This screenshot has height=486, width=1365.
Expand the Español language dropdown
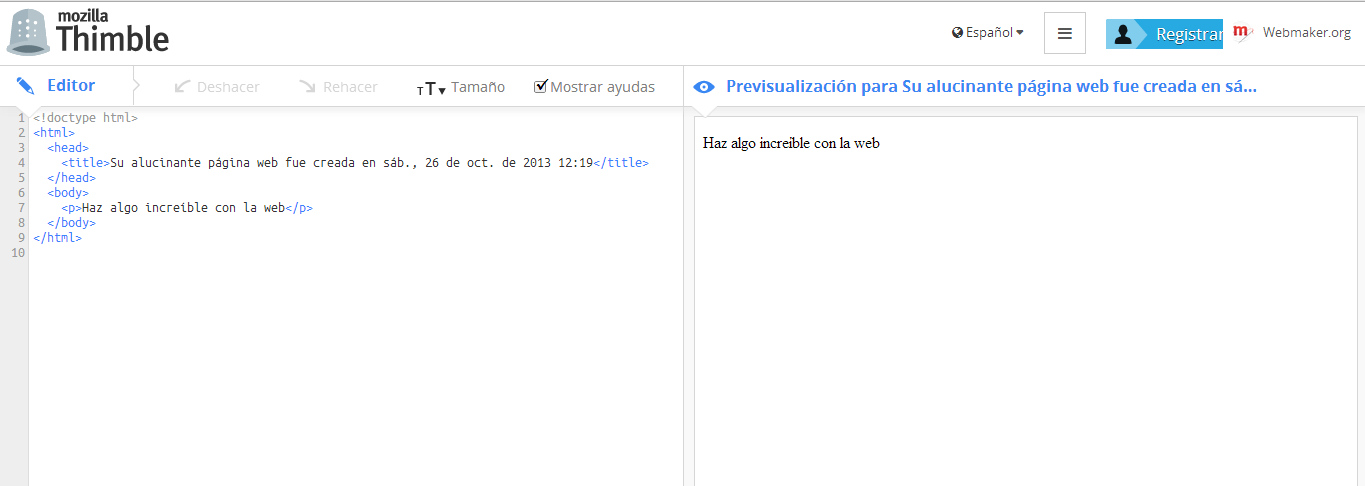click(989, 33)
